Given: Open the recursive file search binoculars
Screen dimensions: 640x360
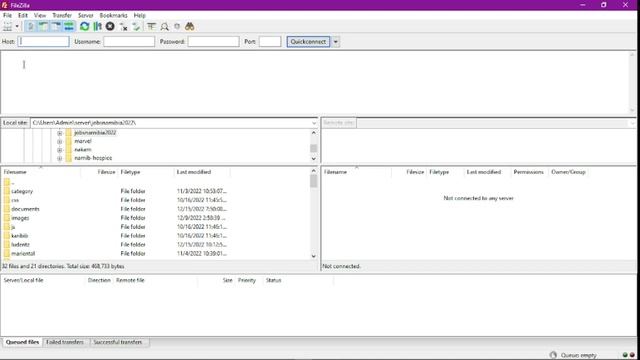Looking at the screenshot, I should pyautogui.click(x=189, y=27).
